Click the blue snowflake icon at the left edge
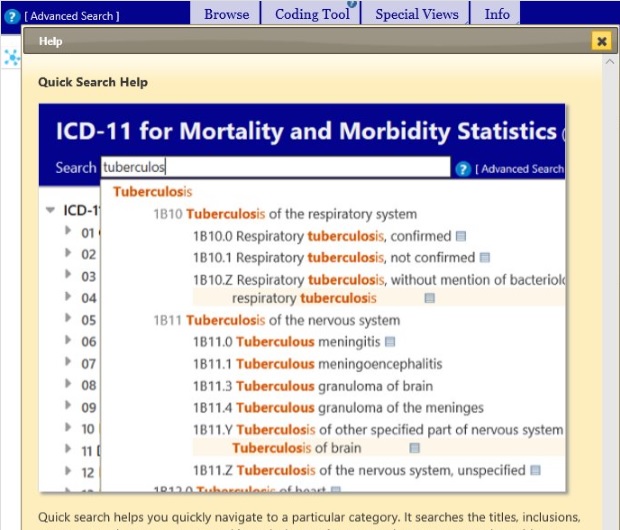Image resolution: width=620 pixels, height=530 pixels. [x=12, y=58]
